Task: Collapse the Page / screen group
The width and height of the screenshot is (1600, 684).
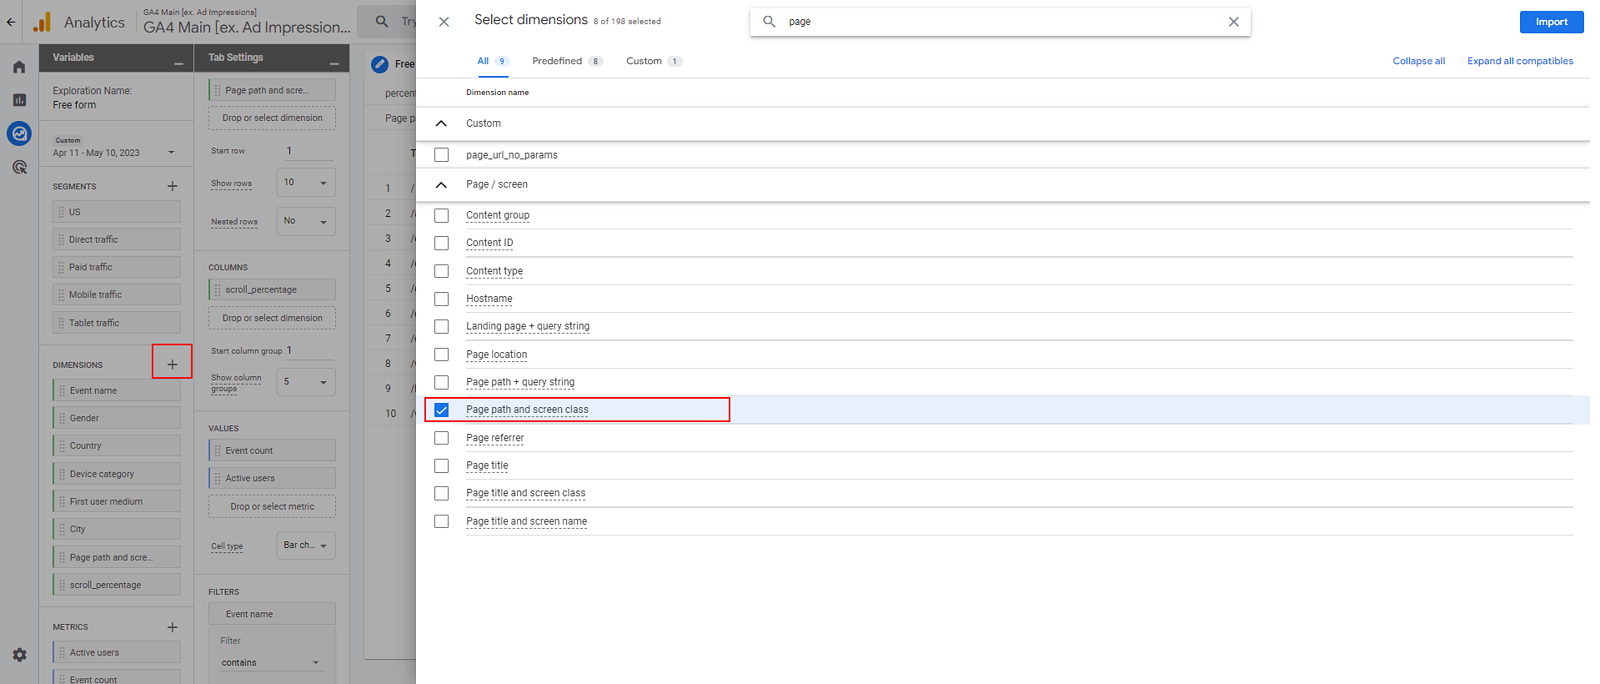Action: [x=441, y=185]
